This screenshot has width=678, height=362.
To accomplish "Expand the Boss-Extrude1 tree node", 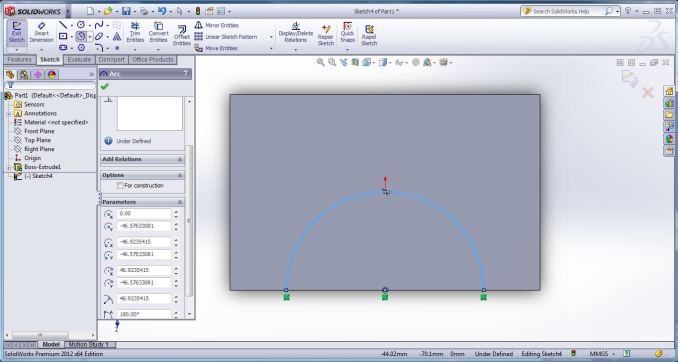I will (8, 167).
